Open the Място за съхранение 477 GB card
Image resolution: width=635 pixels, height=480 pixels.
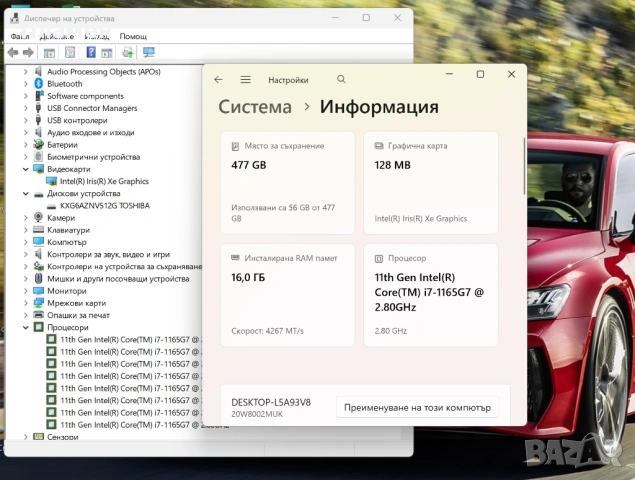(288, 182)
